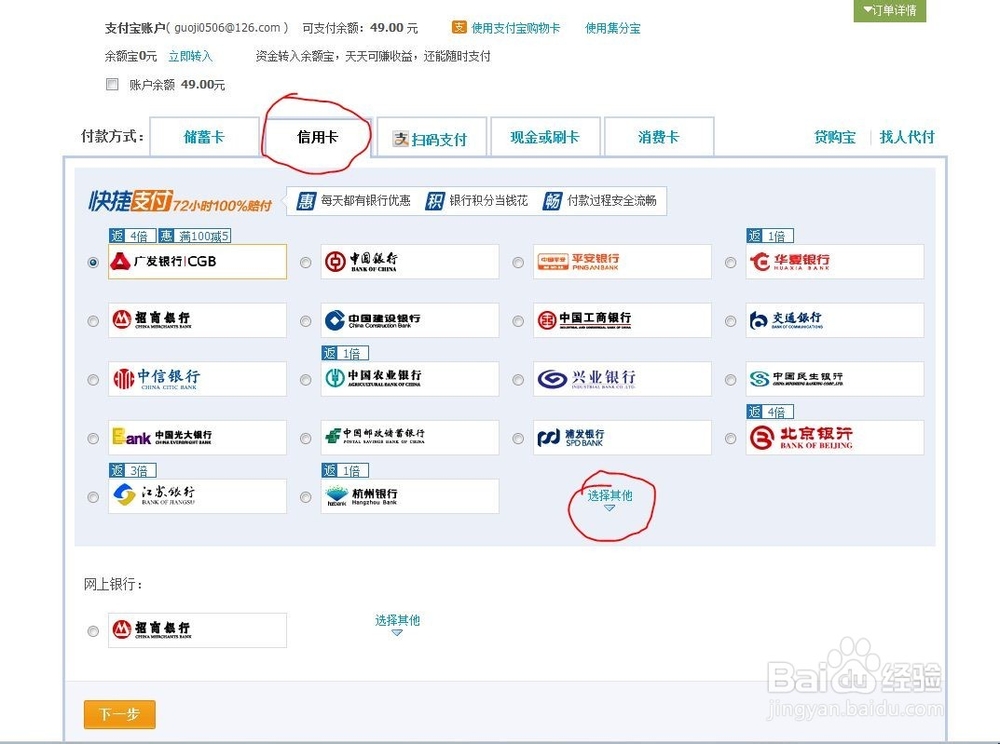Select the 兴业银行 radio button
This screenshot has height=744, width=1000.
(x=518, y=380)
